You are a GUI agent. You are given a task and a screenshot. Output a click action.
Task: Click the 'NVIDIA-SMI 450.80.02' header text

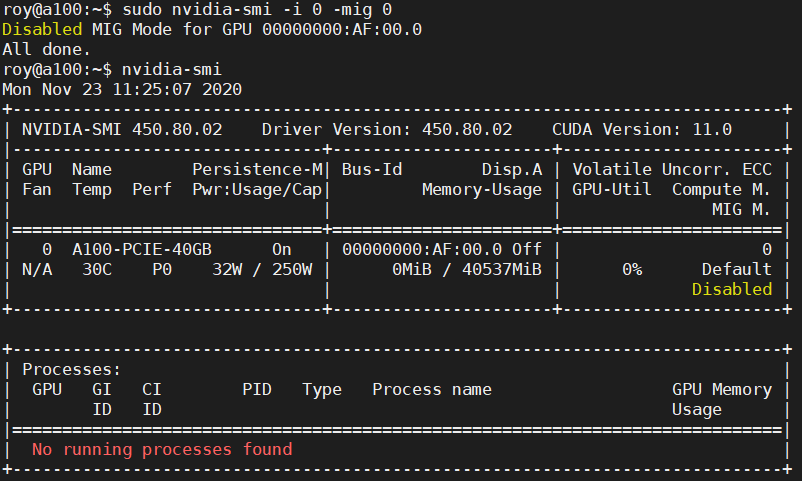[x=122, y=129]
